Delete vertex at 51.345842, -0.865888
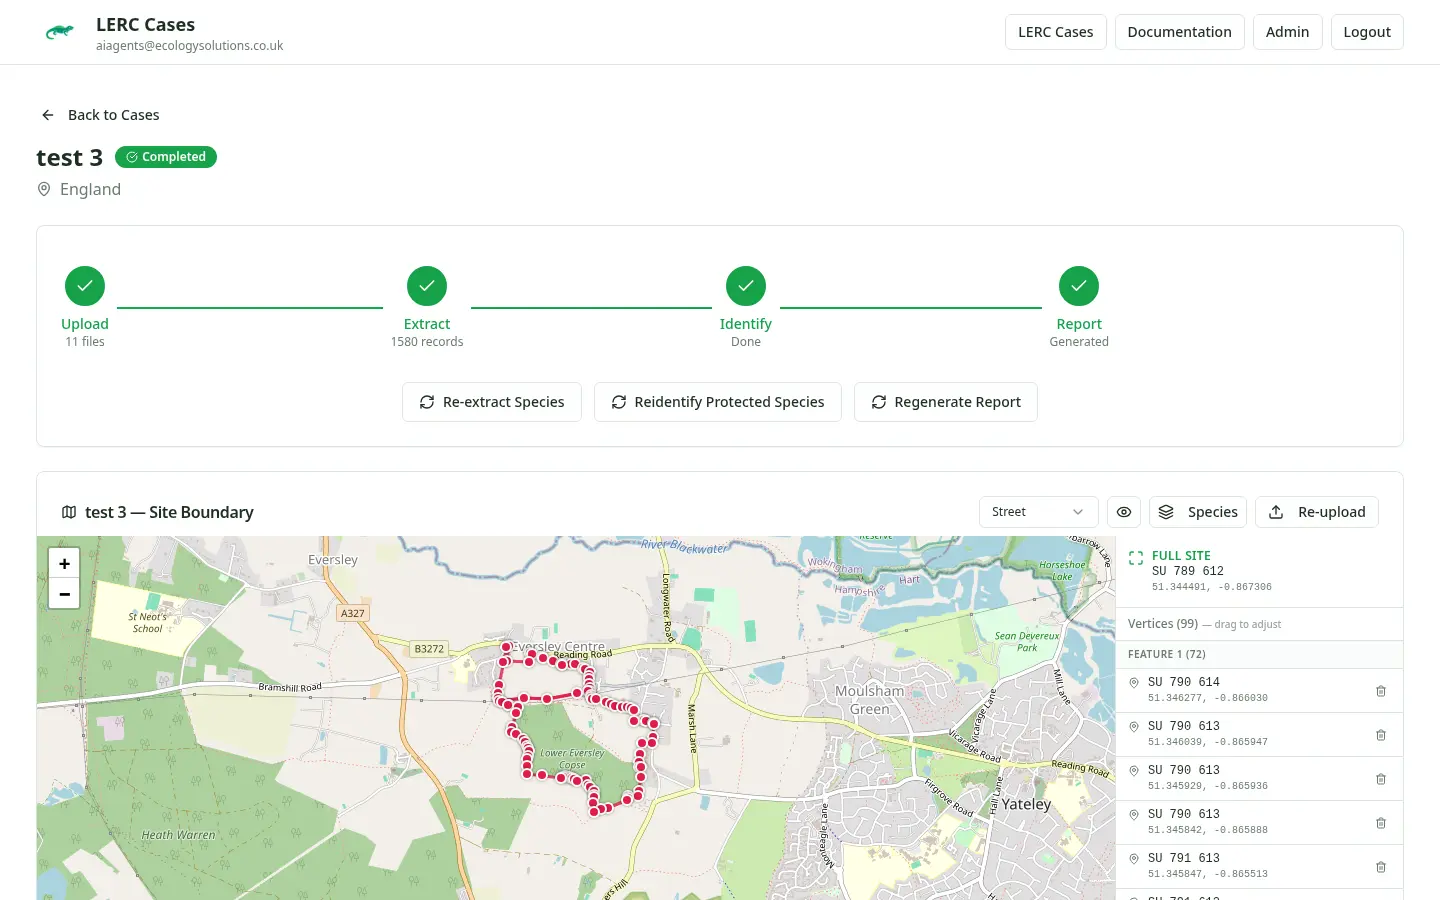This screenshot has width=1440, height=900. (x=1381, y=823)
